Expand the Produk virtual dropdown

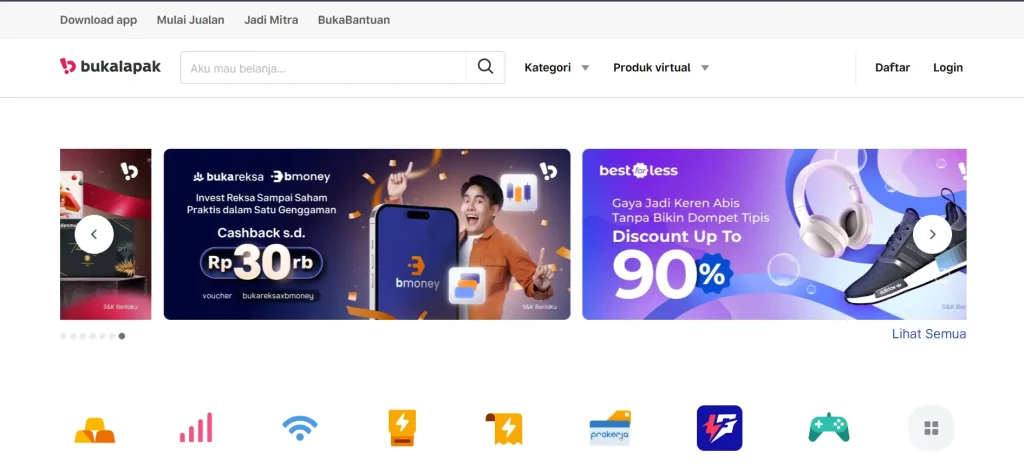click(x=661, y=67)
